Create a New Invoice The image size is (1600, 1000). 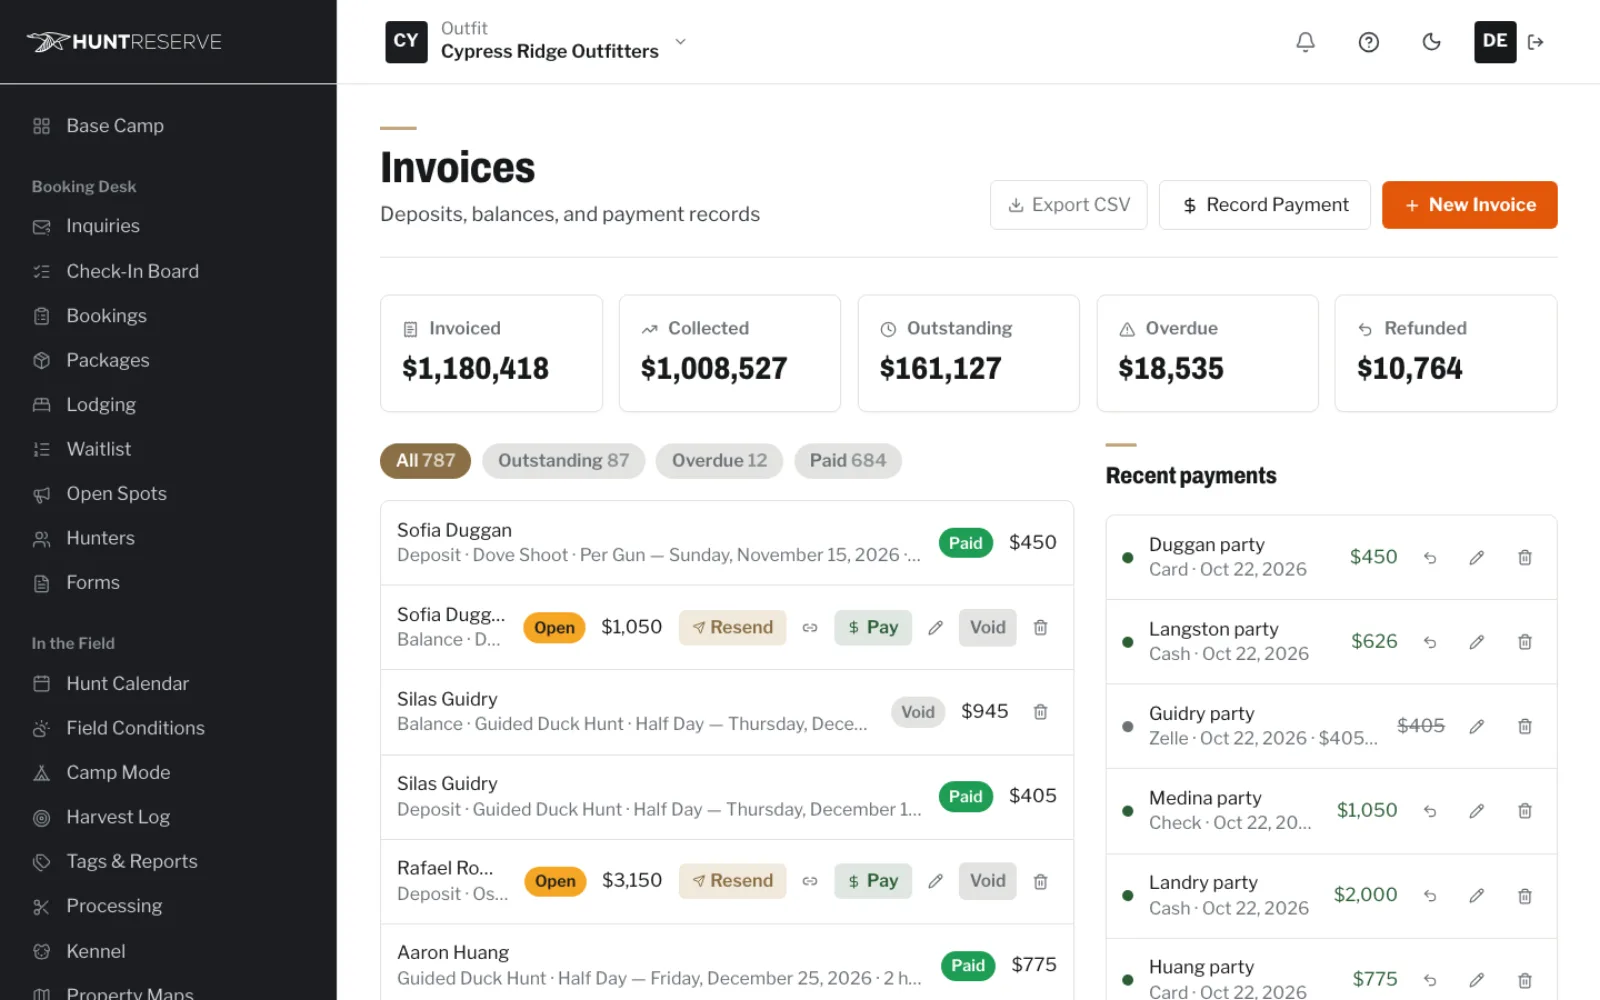1470,205
